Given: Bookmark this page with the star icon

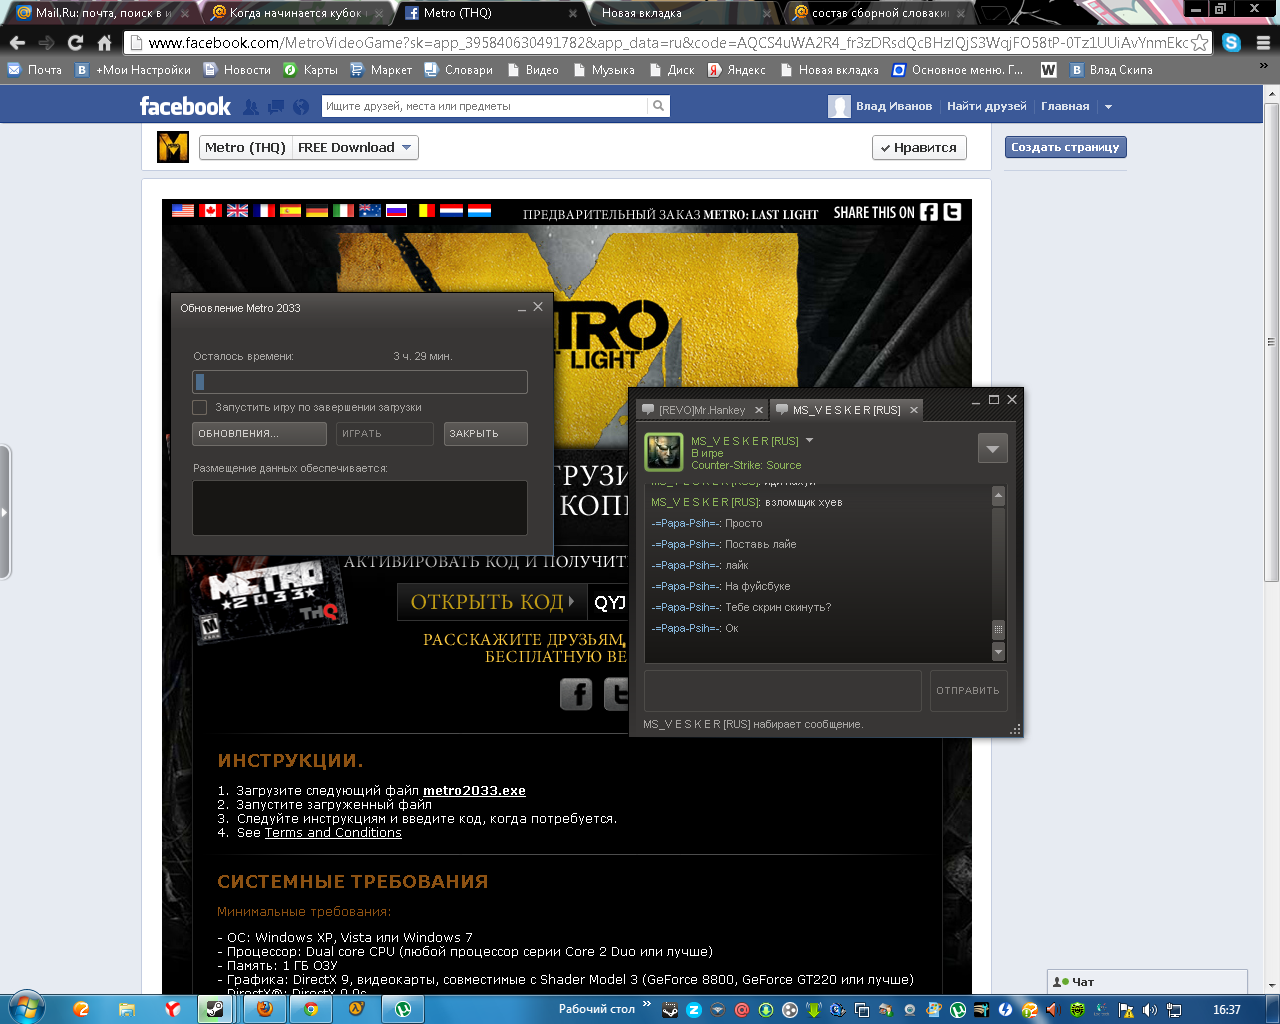Looking at the screenshot, I should (x=1199, y=43).
